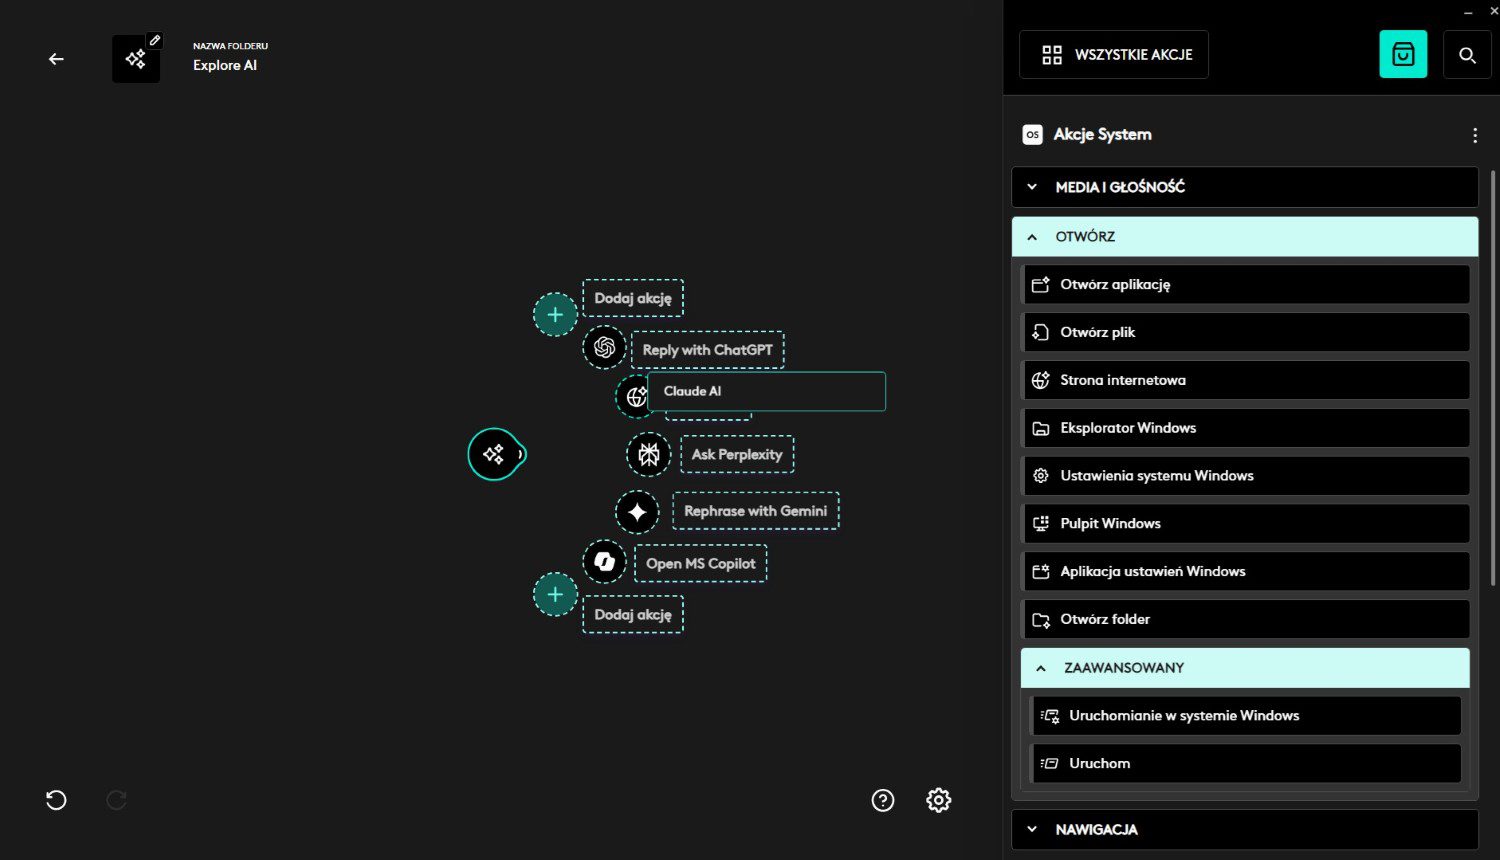Click the MS Copilot action icon

(604, 562)
